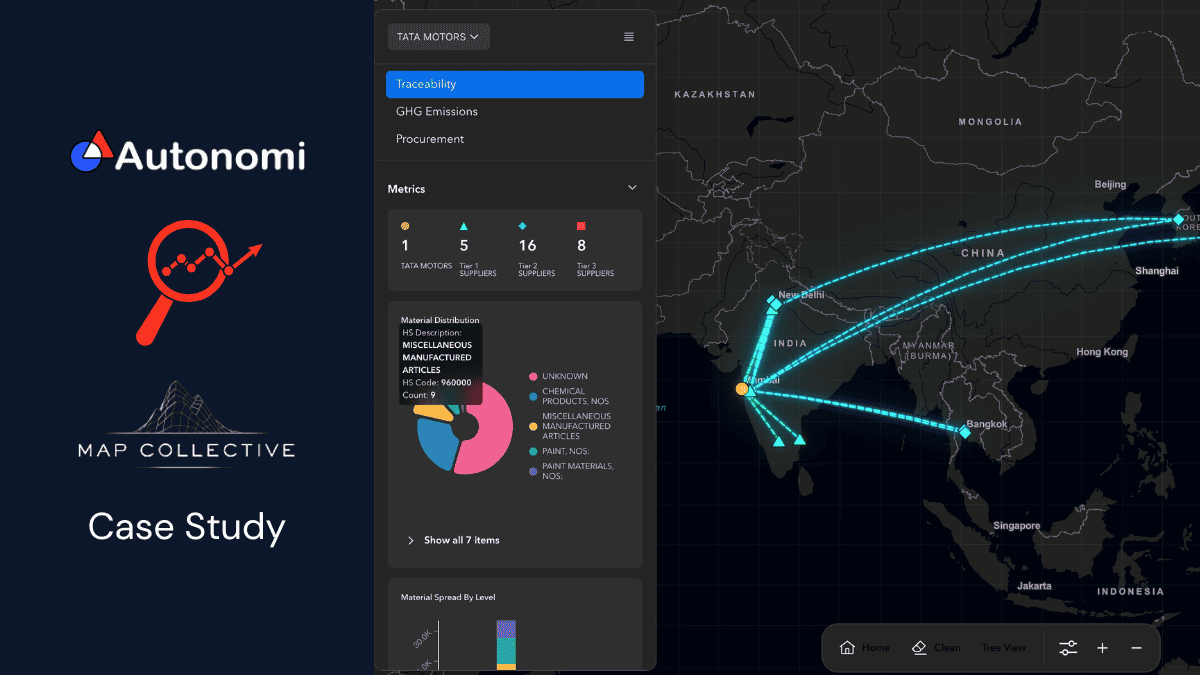Viewport: 1200px width, 675px height.
Task: Zoom in with the plus icon
Action: (1102, 648)
